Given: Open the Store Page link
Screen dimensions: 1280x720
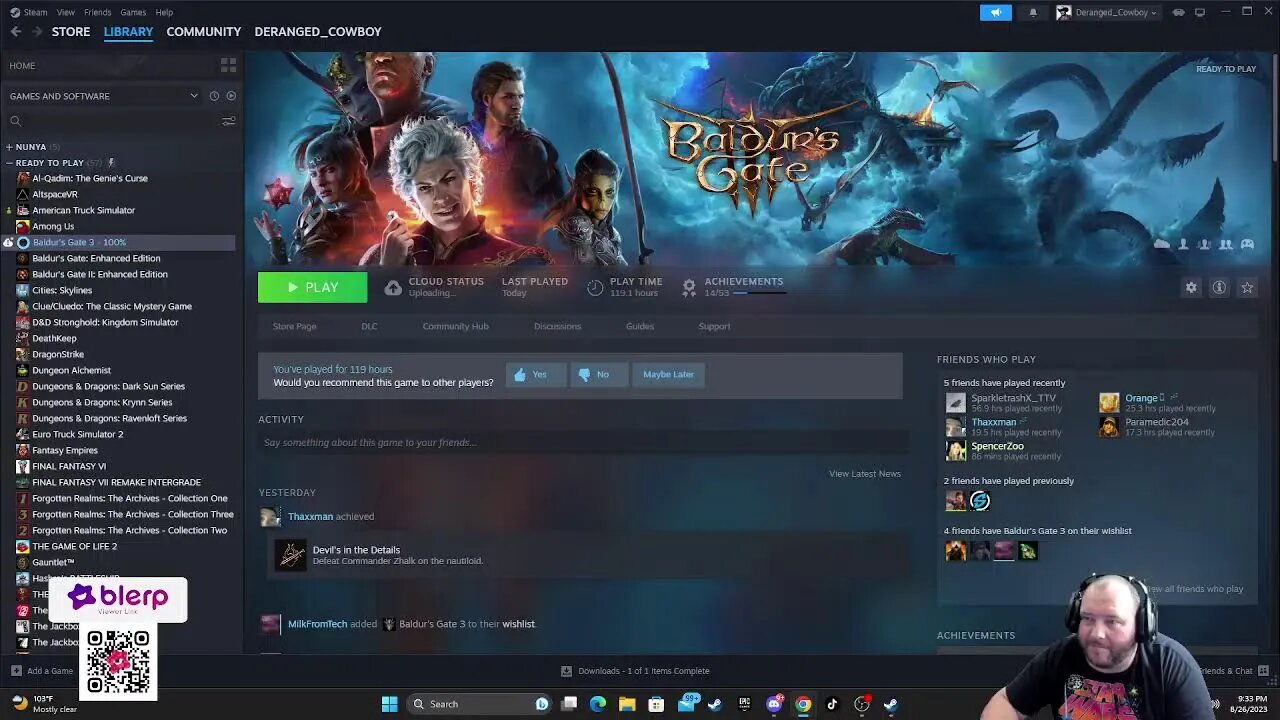Looking at the screenshot, I should pyautogui.click(x=295, y=326).
